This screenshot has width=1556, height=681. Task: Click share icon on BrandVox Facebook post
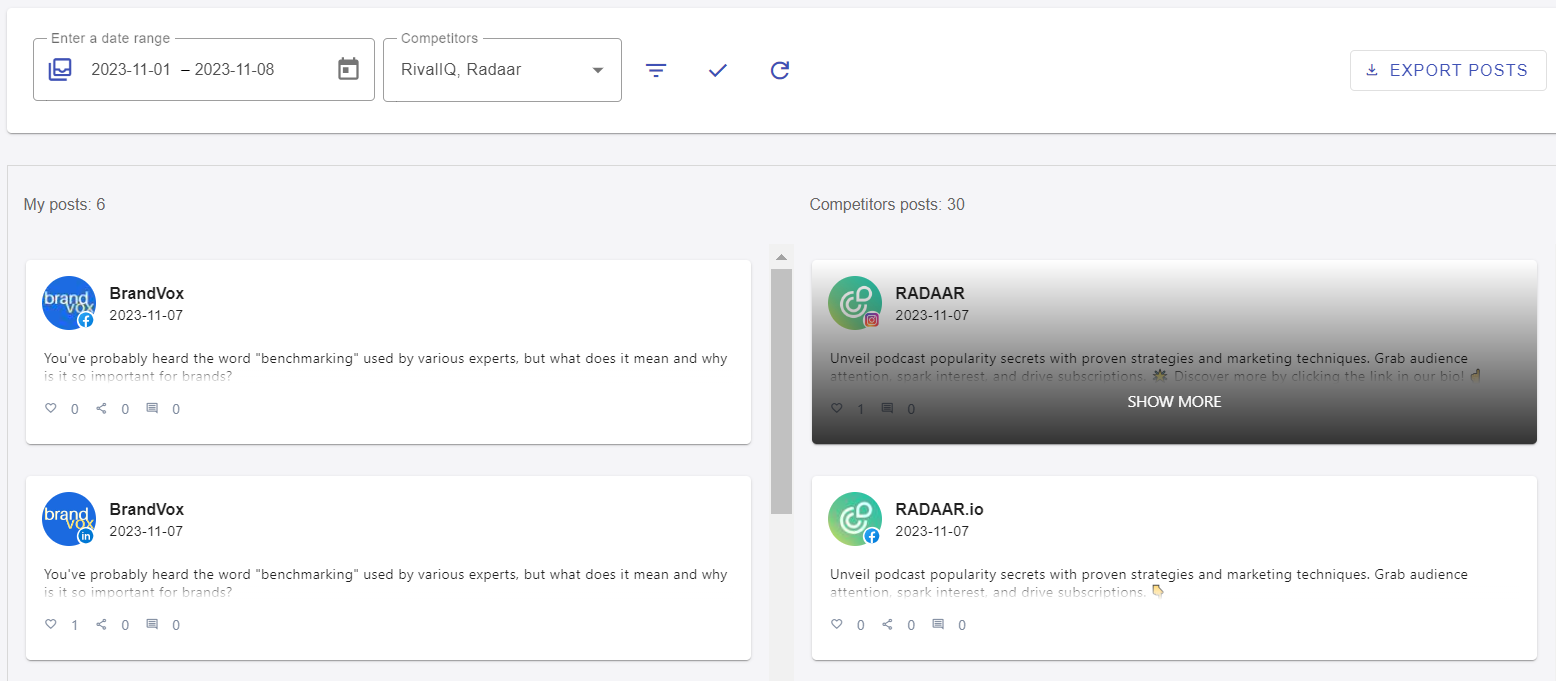(x=101, y=408)
